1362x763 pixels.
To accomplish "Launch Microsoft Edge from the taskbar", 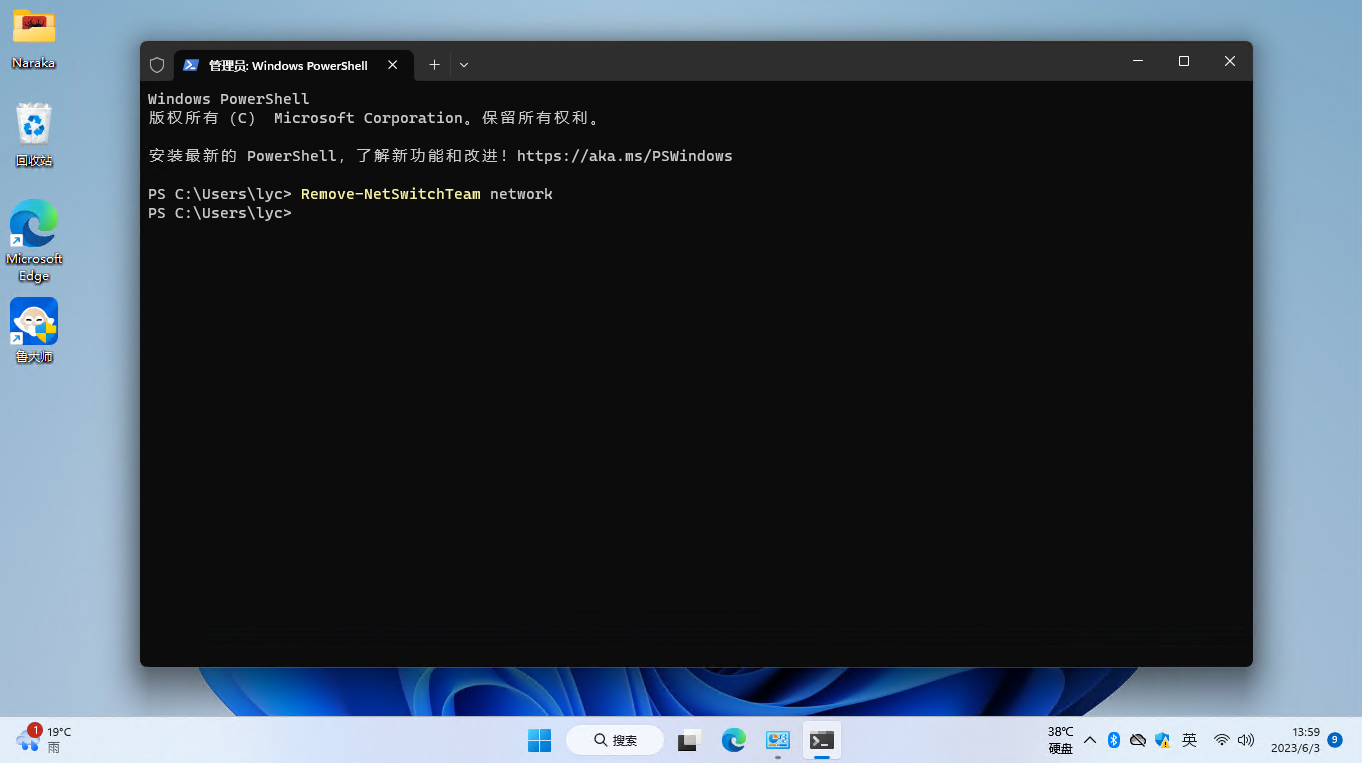I will pyautogui.click(x=734, y=740).
